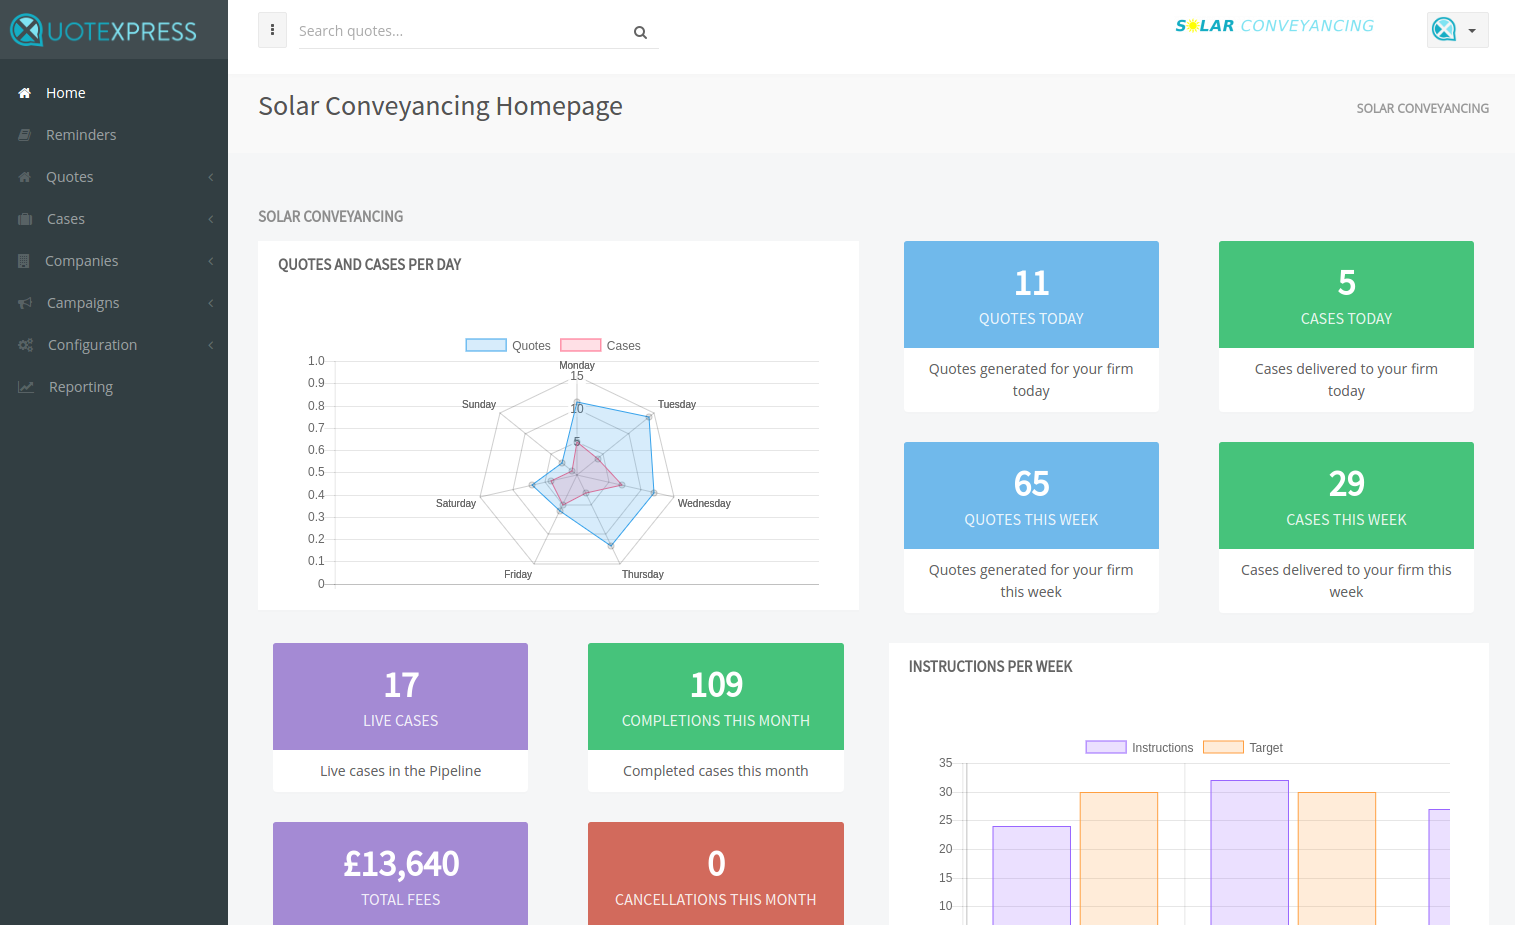This screenshot has height=925, width=1515.
Task: Click 'Live cases in the Pipeline' text
Action: [400, 771]
